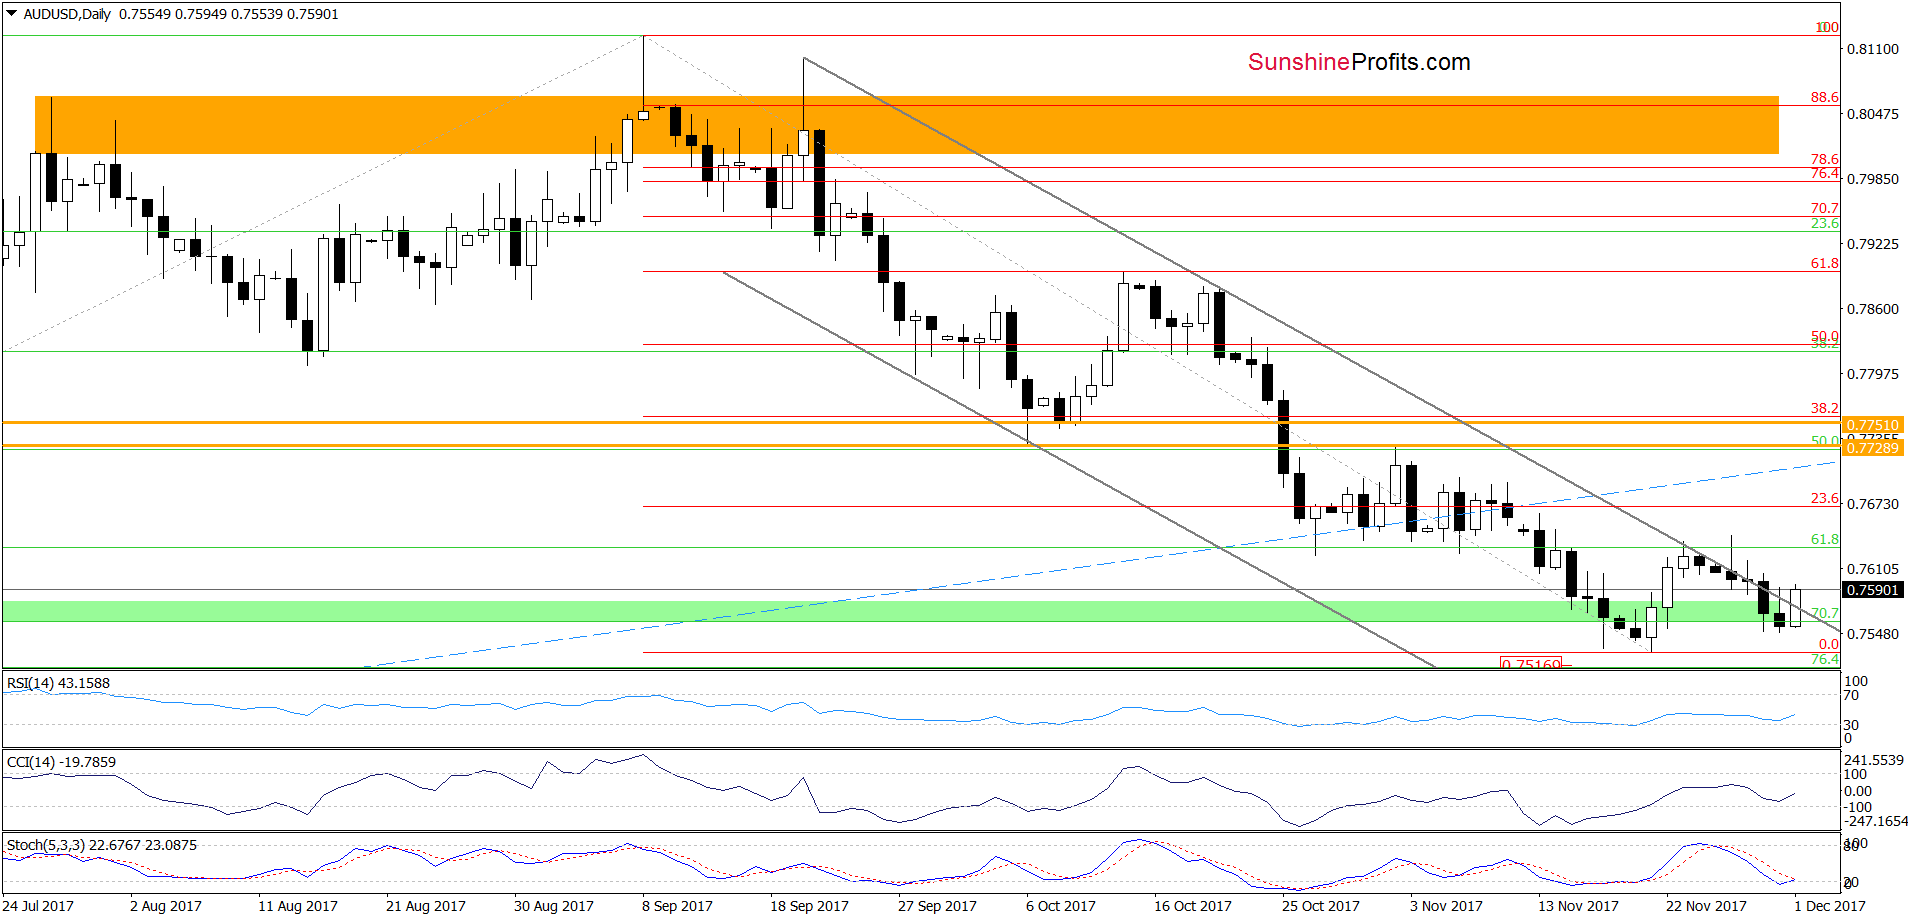
Task: Click the 3 Nov 2017 date label
Action: click(x=1446, y=906)
